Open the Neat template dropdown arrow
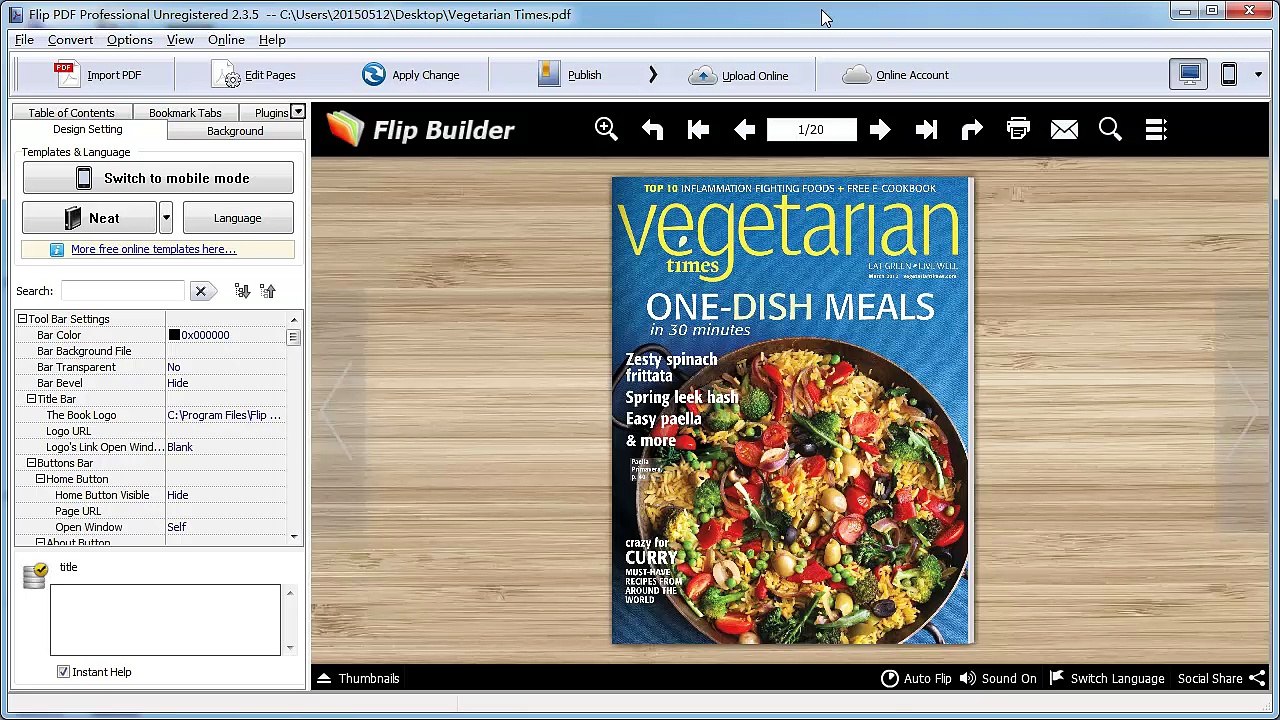 pos(166,218)
